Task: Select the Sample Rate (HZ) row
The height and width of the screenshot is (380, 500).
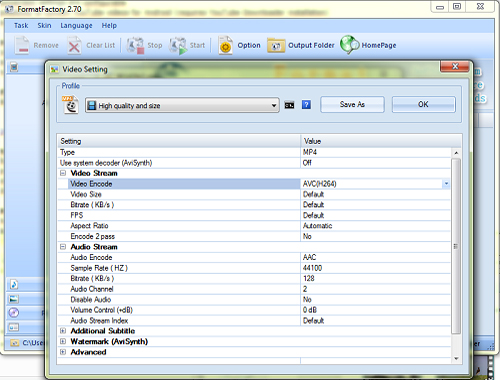Action: click(x=254, y=268)
